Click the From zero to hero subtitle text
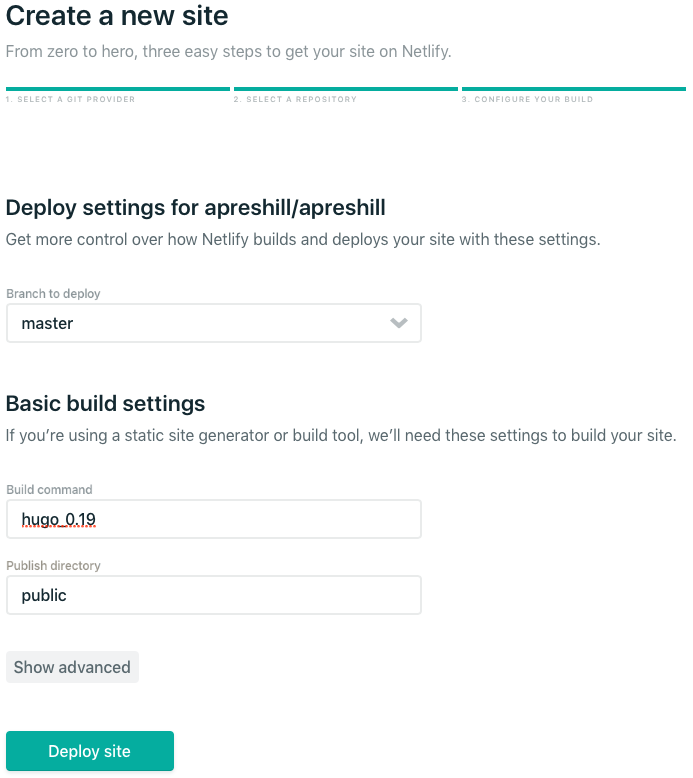The height and width of the screenshot is (778, 693). (228, 51)
